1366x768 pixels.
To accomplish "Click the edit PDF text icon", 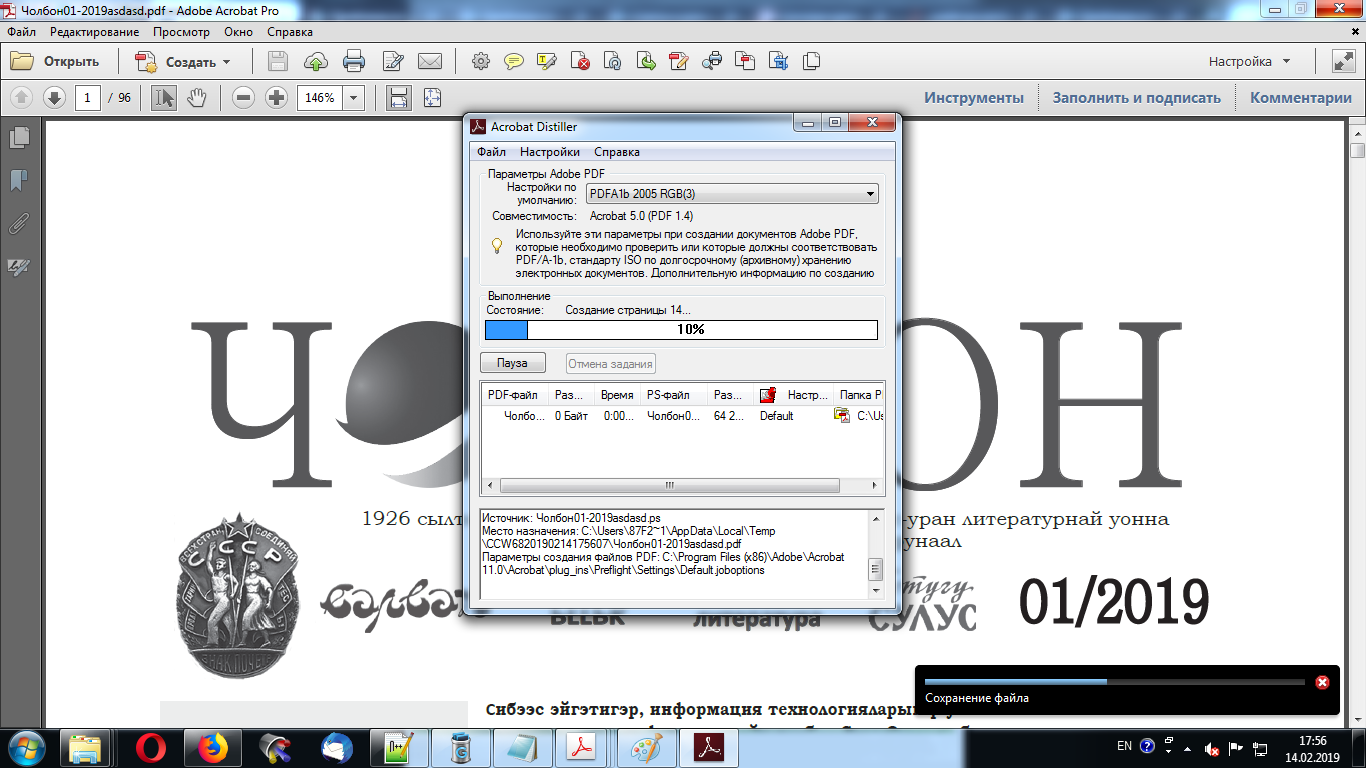I will 679,62.
